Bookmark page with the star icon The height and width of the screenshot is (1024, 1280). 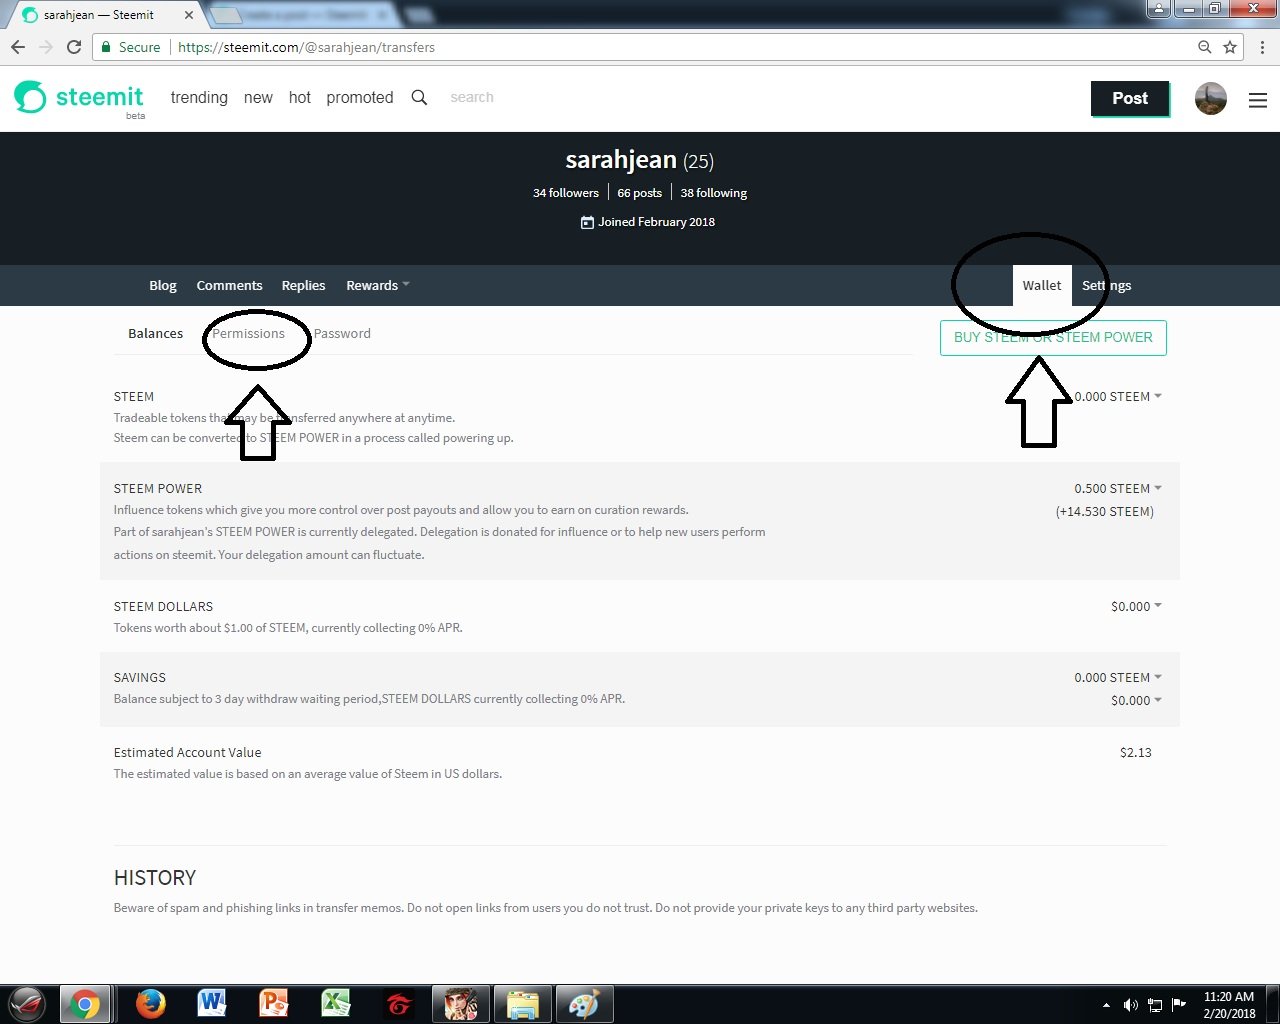pos(1230,47)
